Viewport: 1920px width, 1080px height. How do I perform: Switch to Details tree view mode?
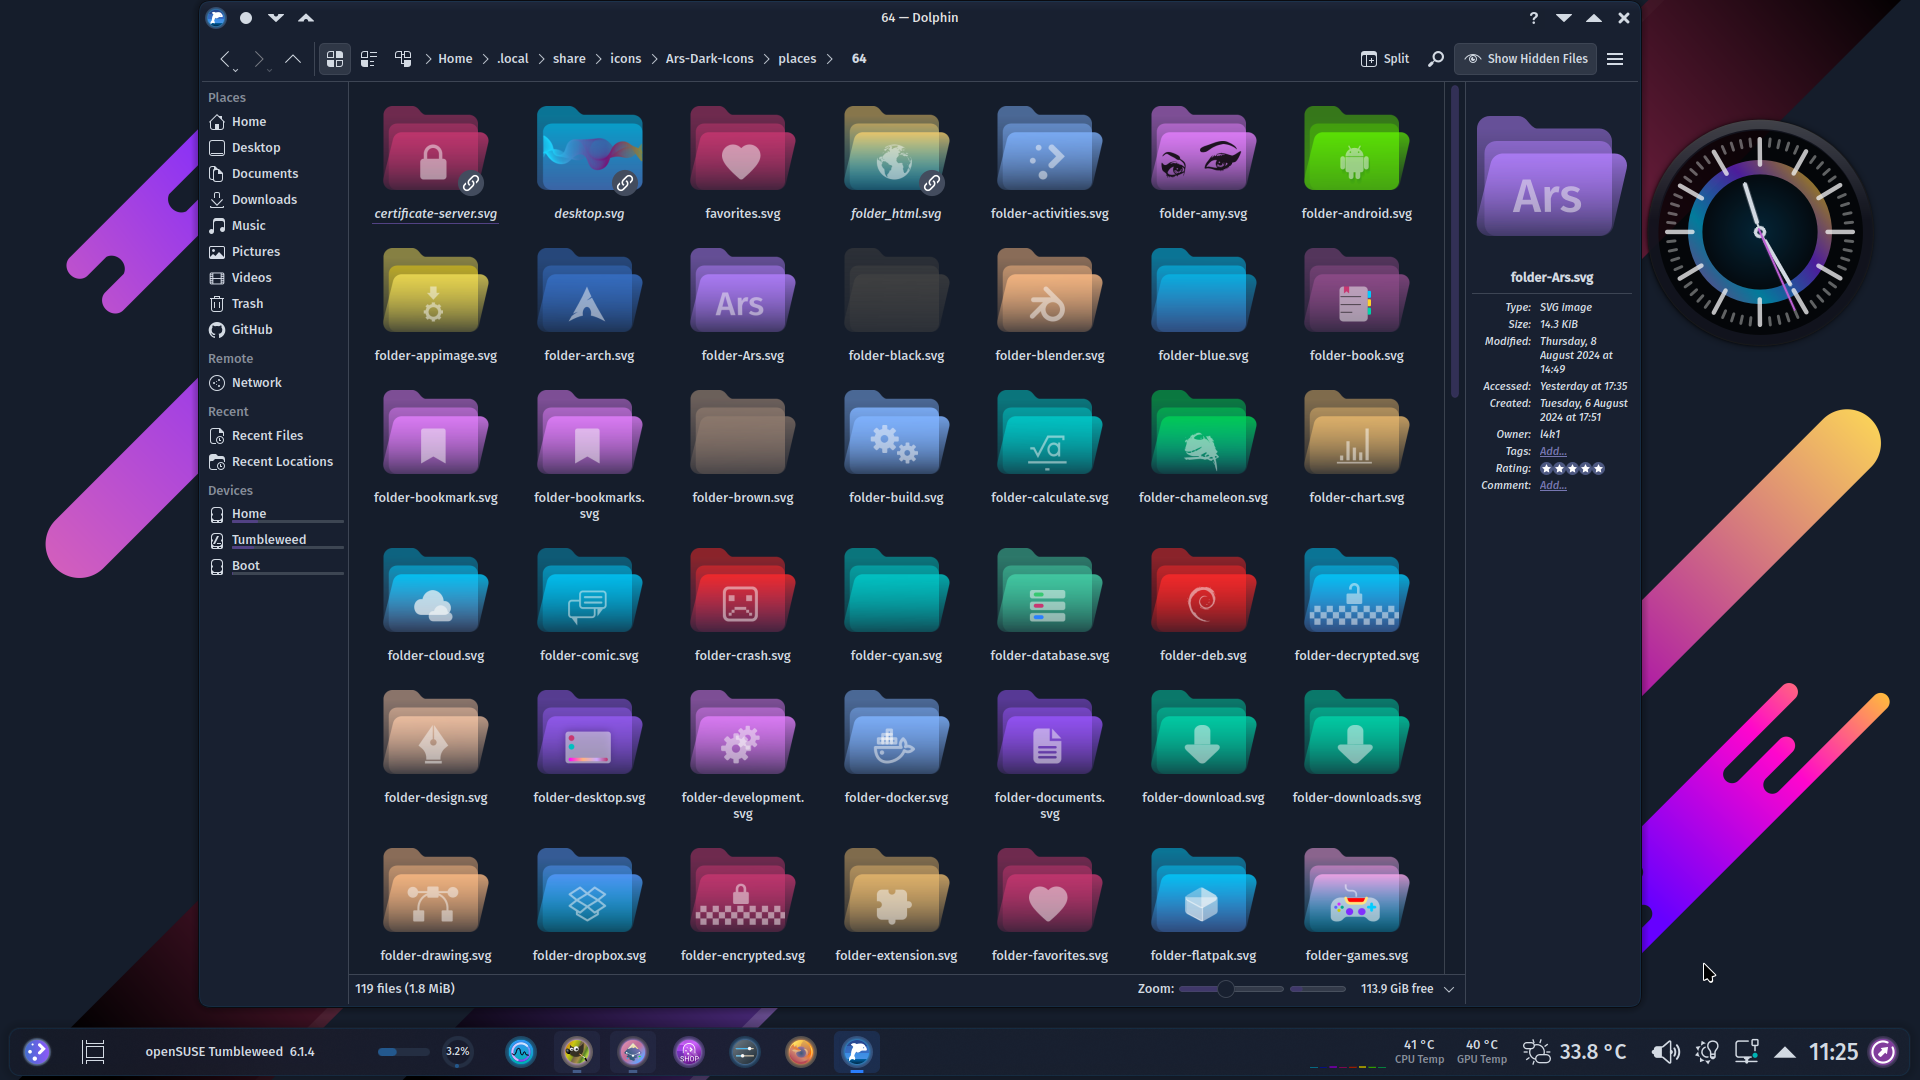coord(403,59)
